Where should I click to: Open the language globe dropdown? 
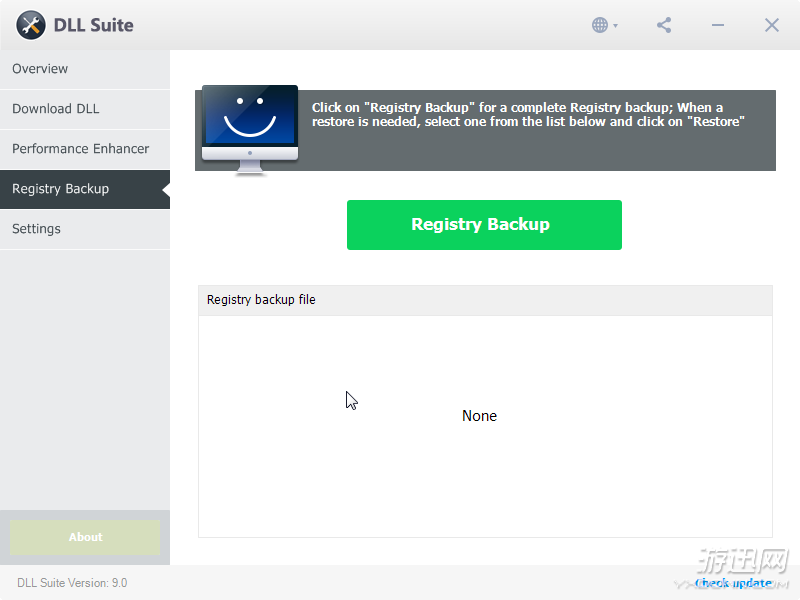click(605, 25)
